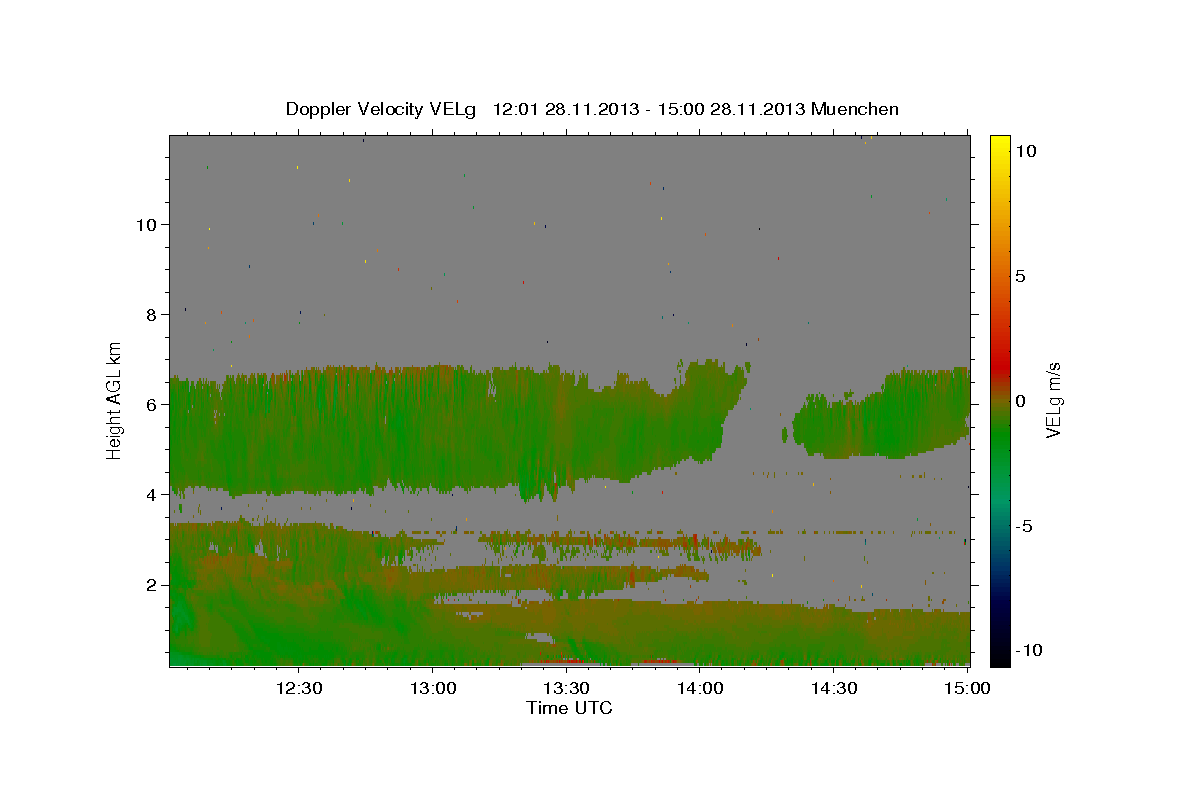Click the date range '12:01 28.11.2013 - 15:00 28.11.2013' in title
1200x800 pixels.
pos(650,109)
